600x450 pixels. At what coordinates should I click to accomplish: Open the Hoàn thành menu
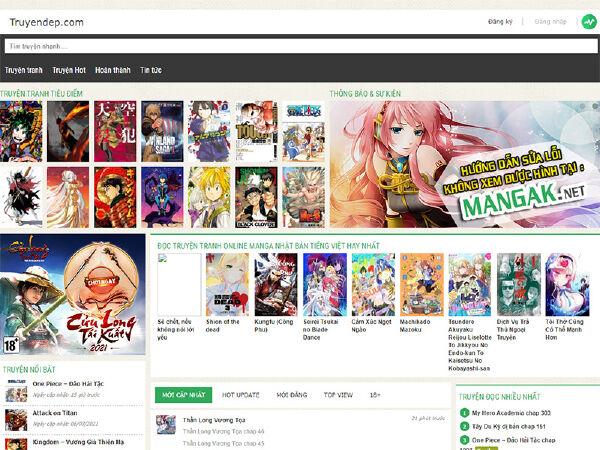tap(112, 70)
